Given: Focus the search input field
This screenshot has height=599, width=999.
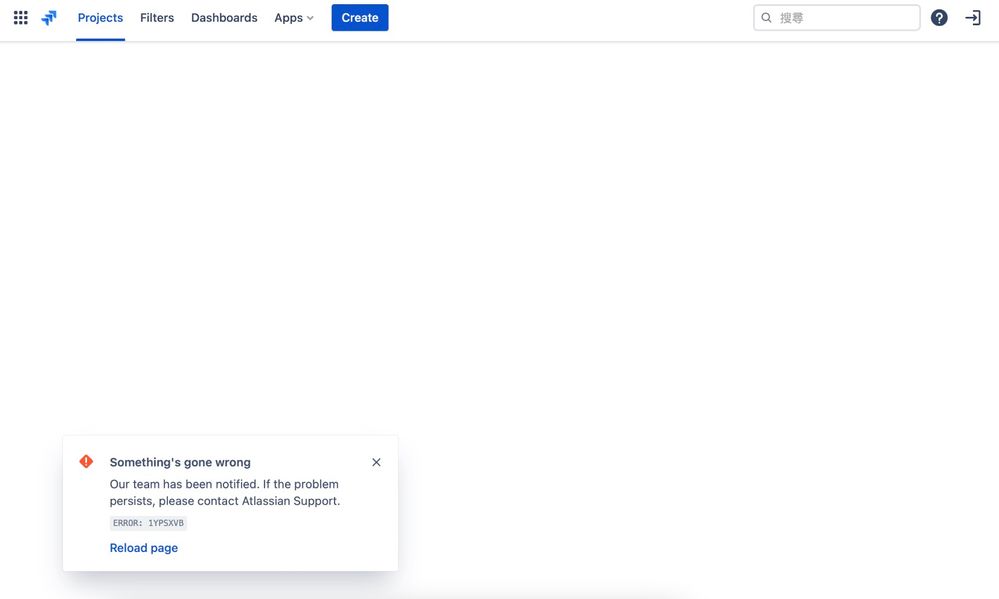Looking at the screenshot, I should click(x=837, y=18).
